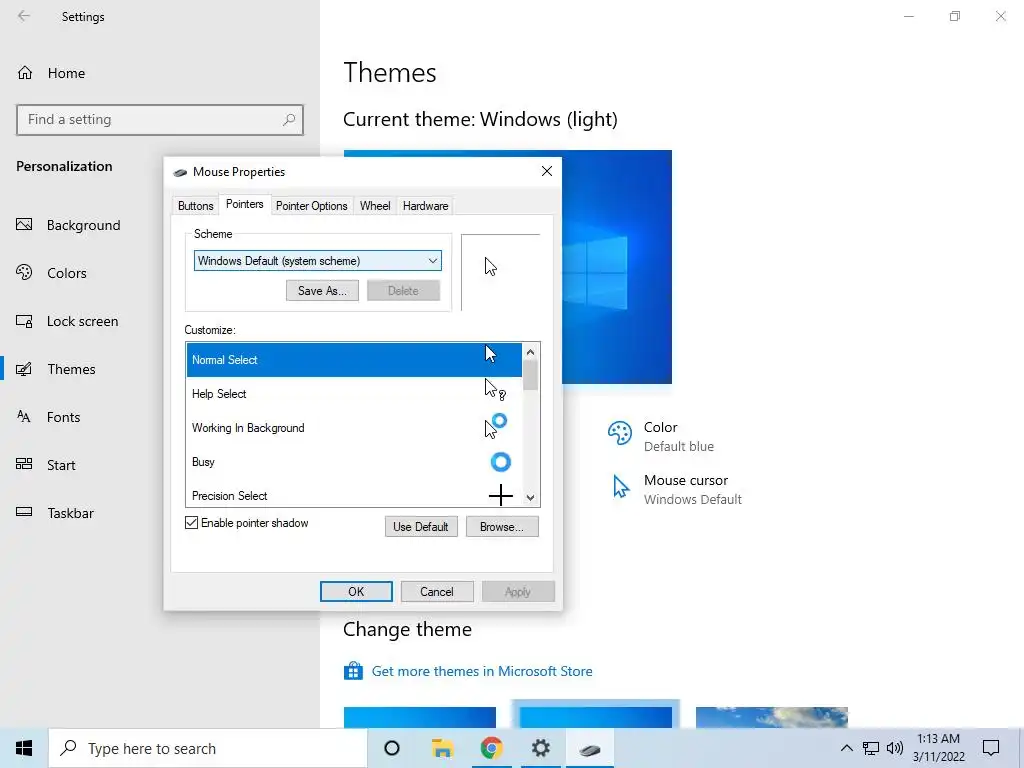Toggle Enable pointer shadow checkbox
Viewport: 1024px width, 768px height.
click(x=191, y=522)
